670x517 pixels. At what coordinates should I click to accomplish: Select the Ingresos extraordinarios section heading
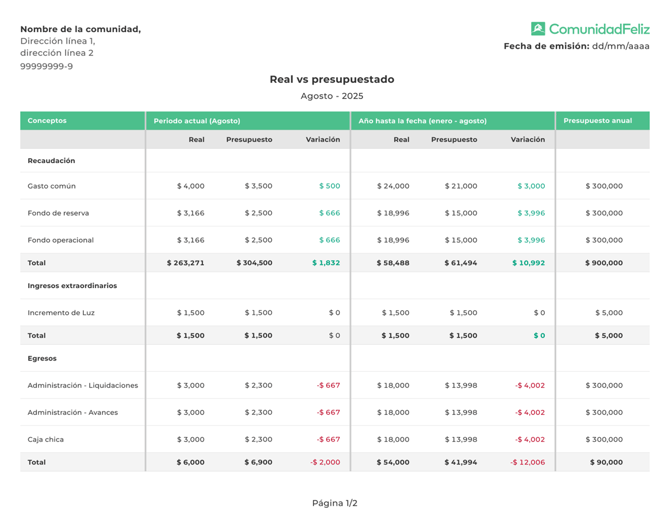72,286
